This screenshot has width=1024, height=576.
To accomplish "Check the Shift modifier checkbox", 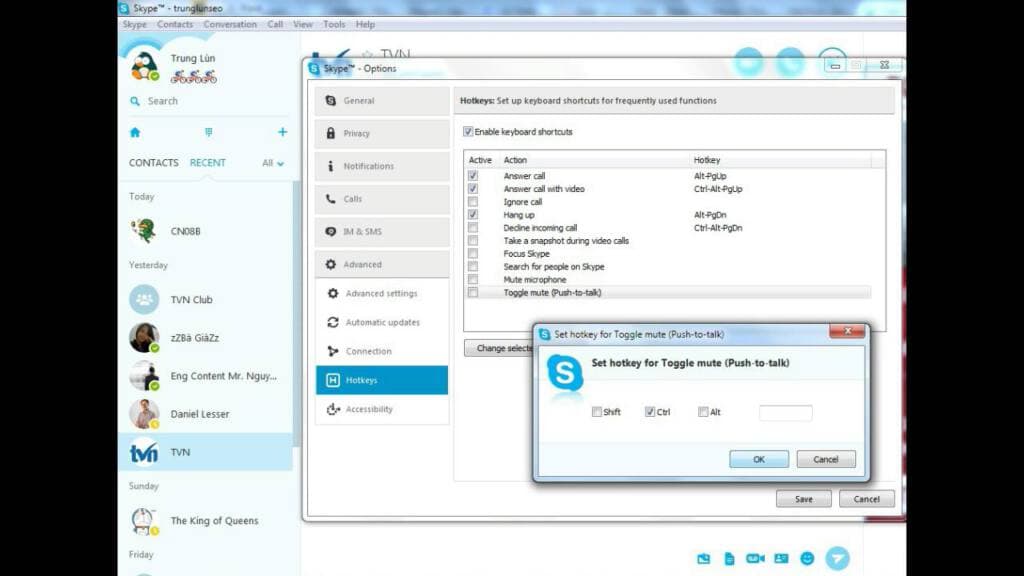I will click(597, 412).
